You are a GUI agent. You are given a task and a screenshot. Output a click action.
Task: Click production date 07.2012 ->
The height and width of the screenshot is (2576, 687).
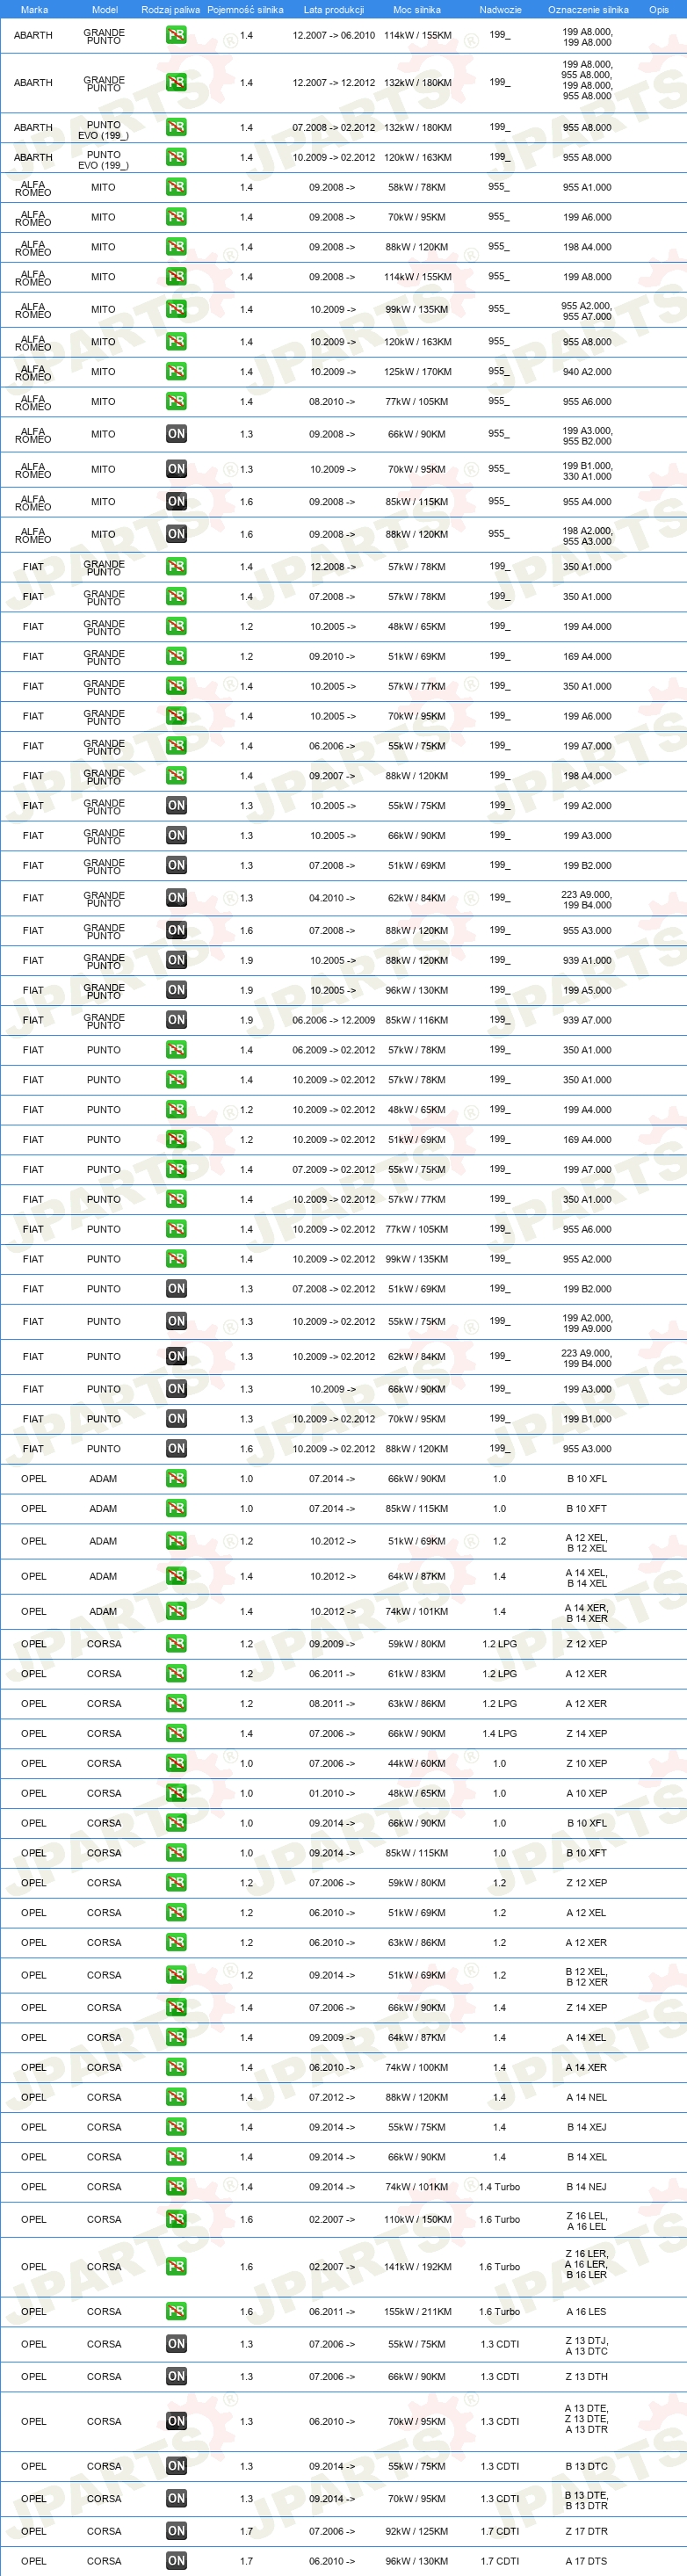pyautogui.click(x=332, y=2097)
